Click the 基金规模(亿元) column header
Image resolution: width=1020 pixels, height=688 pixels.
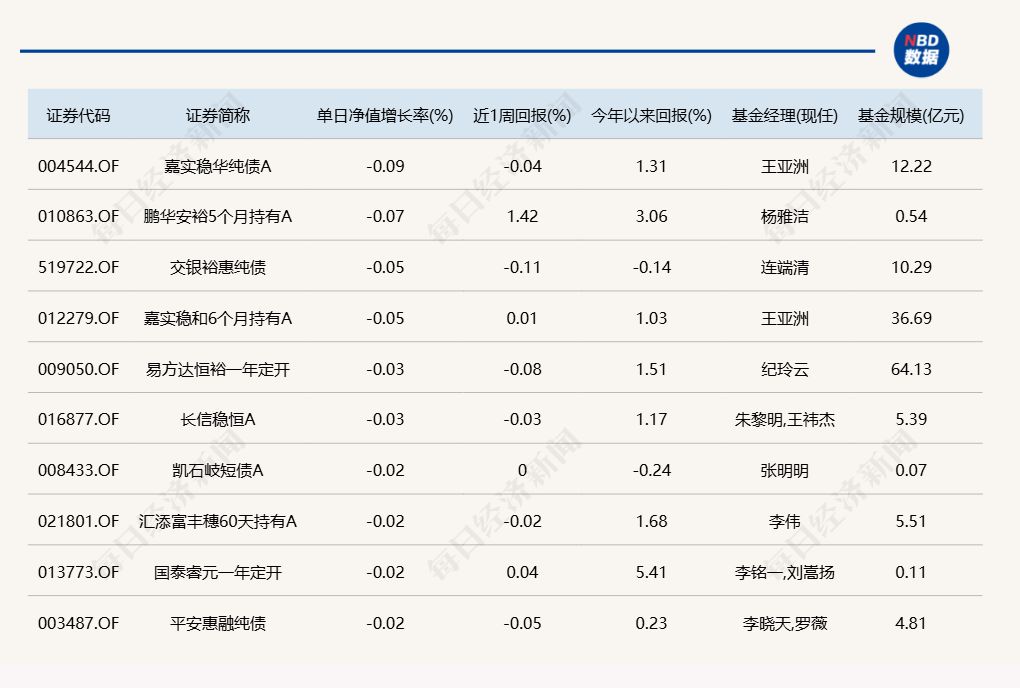(911, 115)
